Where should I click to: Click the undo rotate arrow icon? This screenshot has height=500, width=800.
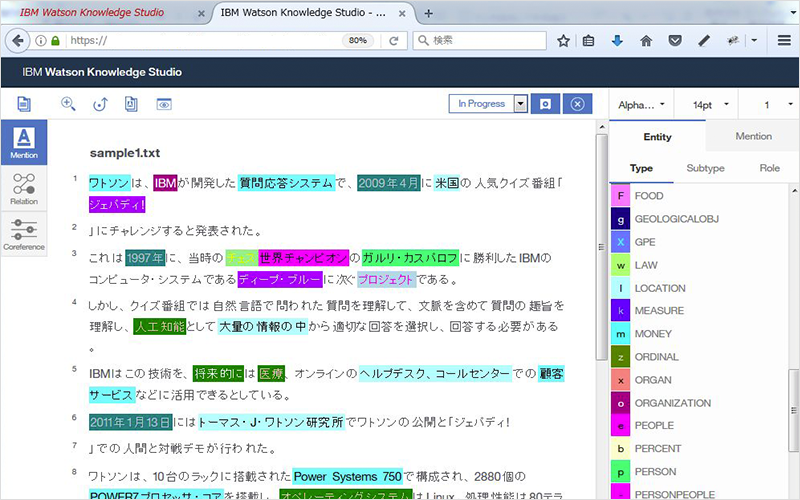100,104
